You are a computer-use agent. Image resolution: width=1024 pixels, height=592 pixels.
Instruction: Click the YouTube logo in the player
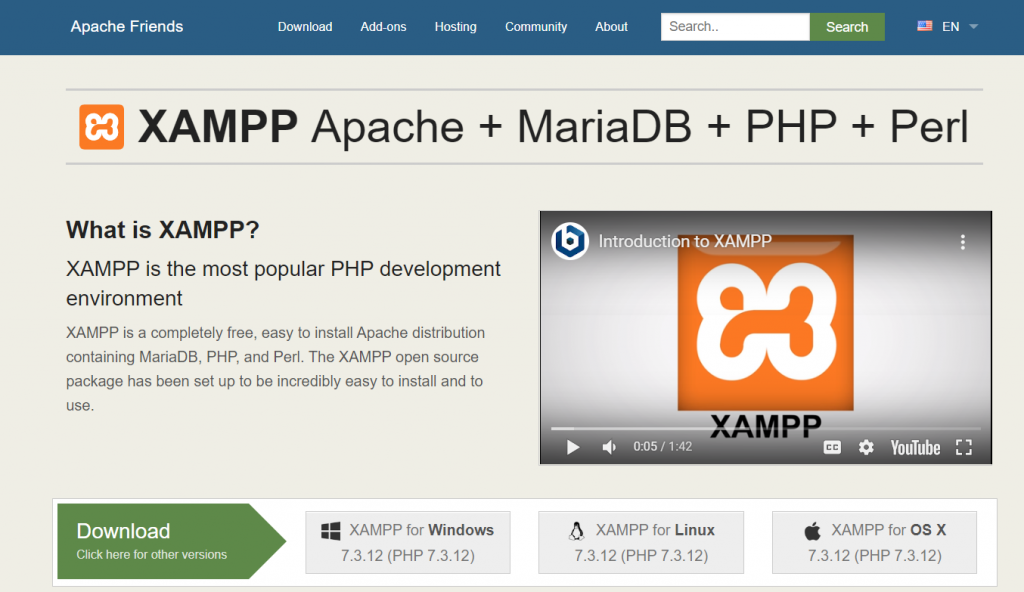pos(915,447)
